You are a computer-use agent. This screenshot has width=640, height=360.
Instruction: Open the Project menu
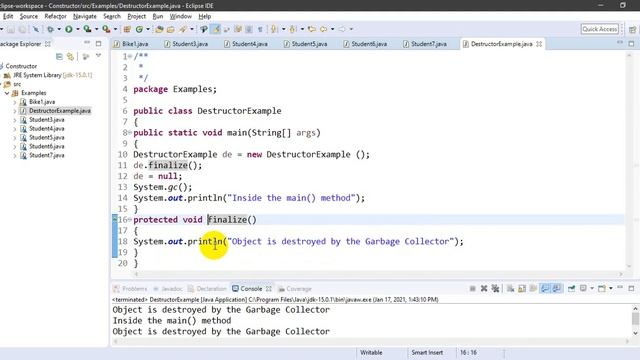tap(136, 16)
